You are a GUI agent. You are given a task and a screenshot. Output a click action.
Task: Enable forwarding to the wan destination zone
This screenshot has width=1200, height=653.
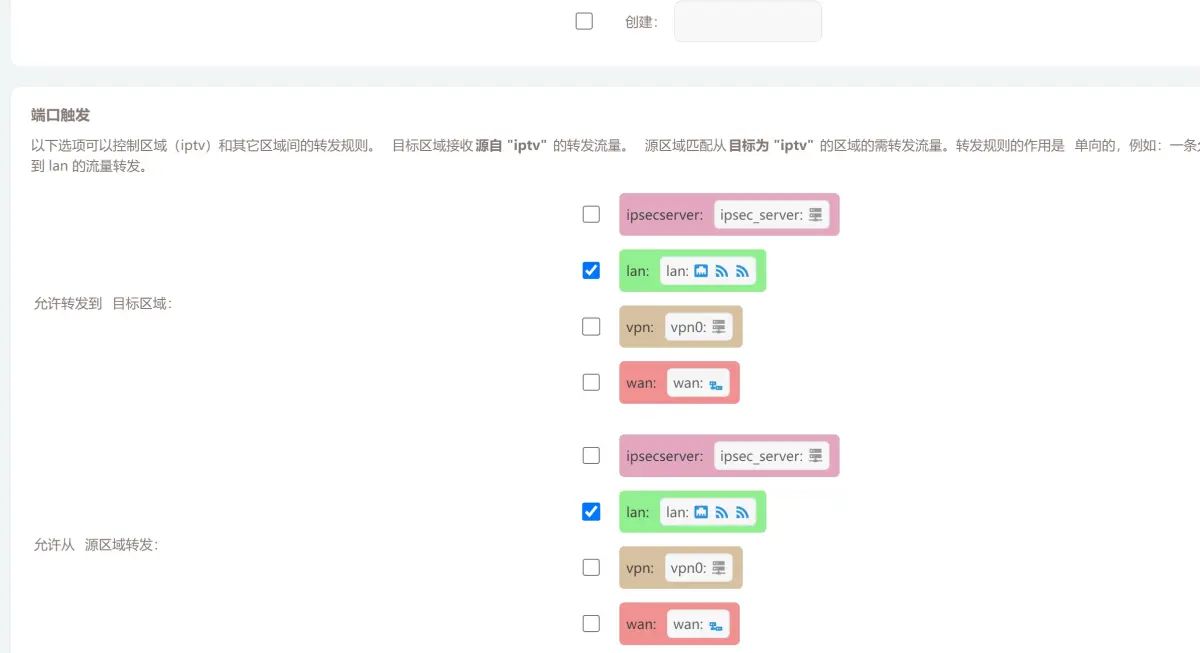[x=590, y=382]
